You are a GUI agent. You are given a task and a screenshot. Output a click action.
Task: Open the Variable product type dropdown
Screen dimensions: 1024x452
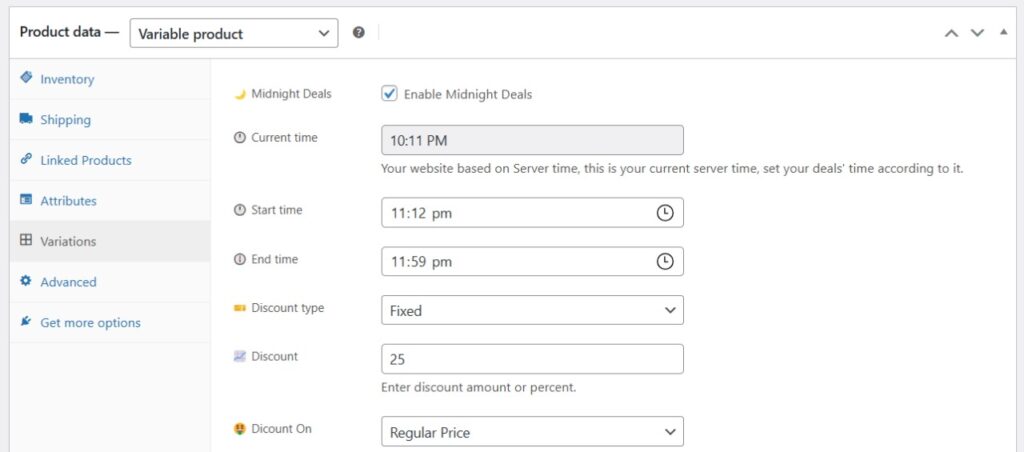[234, 33]
